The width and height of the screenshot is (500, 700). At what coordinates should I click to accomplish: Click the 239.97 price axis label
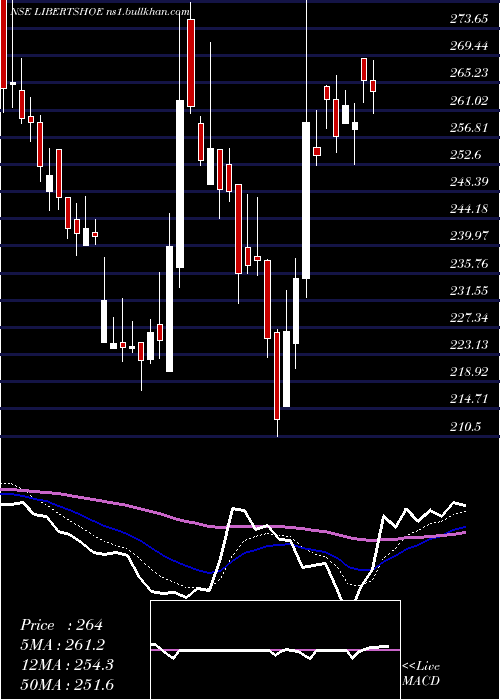(469, 236)
